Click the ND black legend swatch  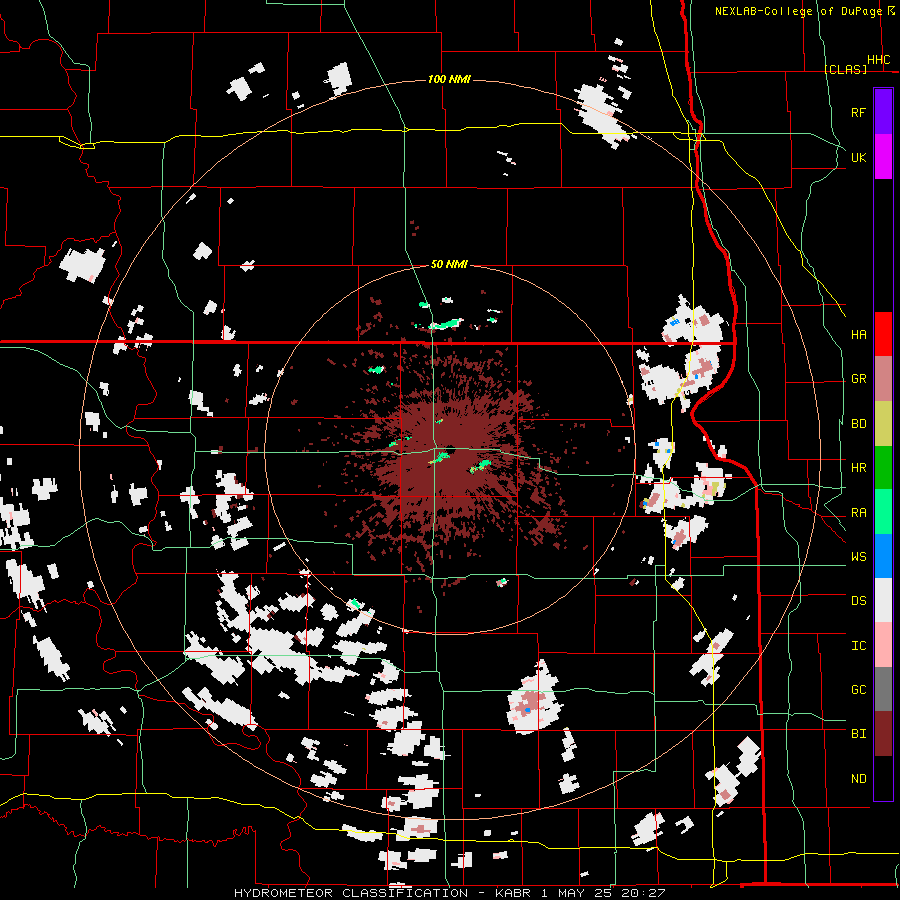[883, 778]
